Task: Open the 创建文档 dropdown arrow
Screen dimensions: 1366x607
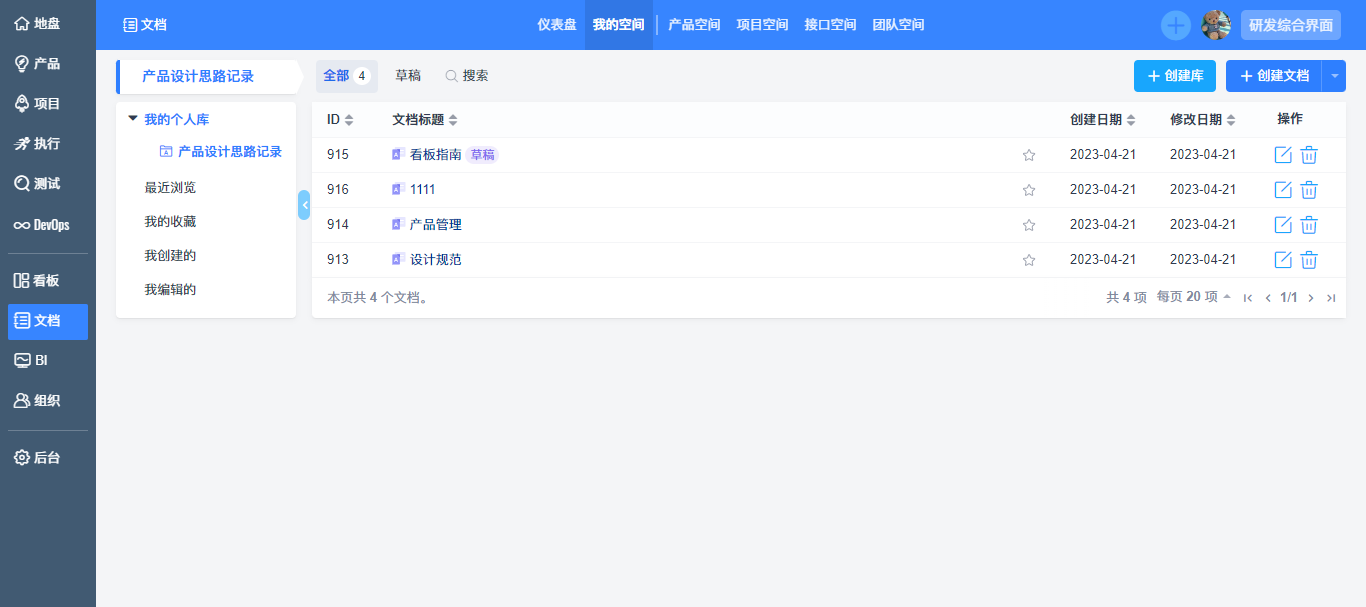Action: tap(1337, 75)
